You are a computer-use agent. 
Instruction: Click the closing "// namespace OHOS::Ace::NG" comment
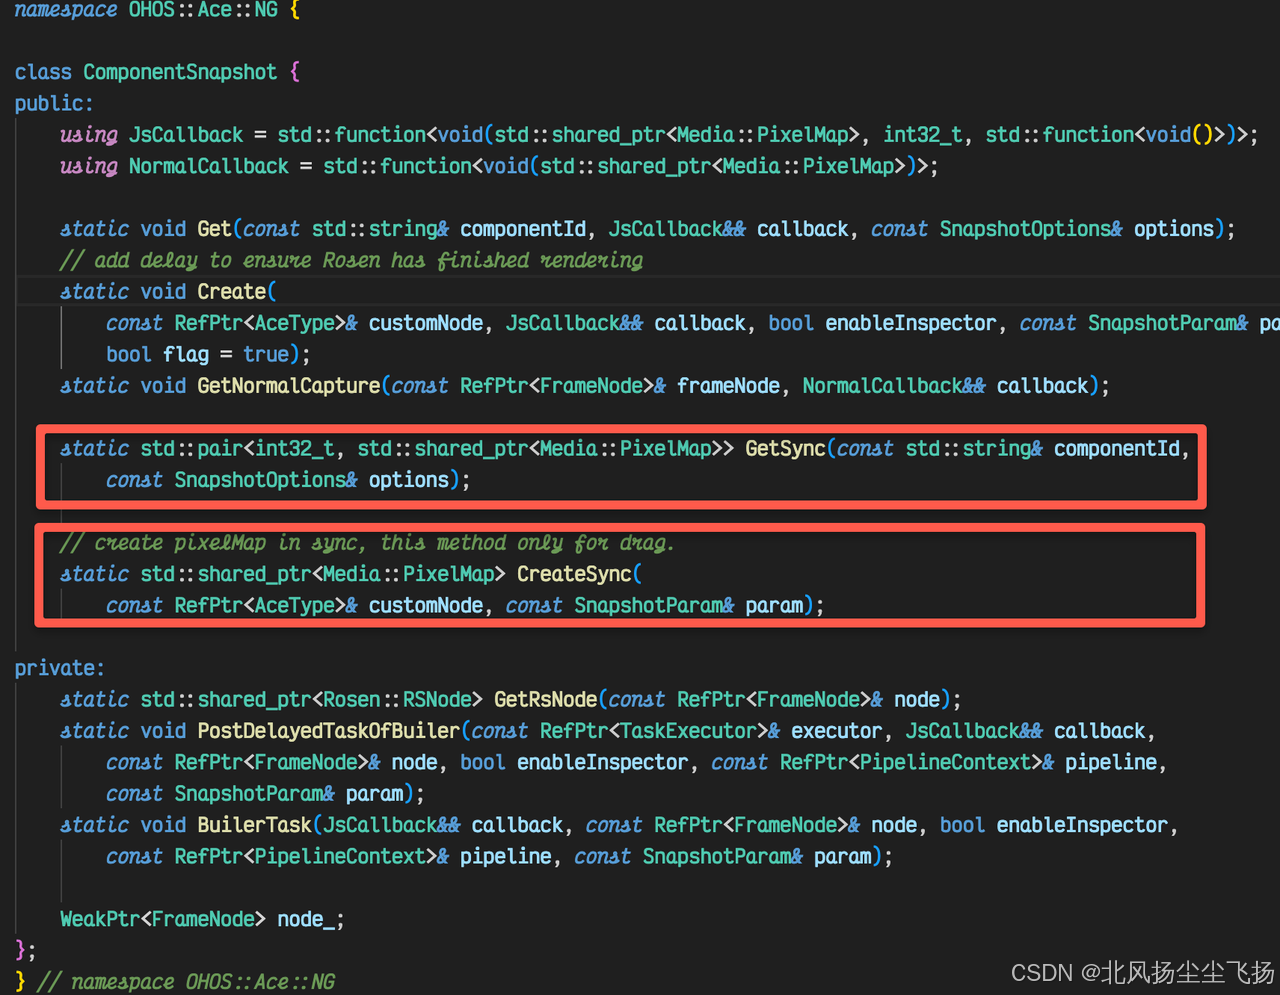coord(186,982)
